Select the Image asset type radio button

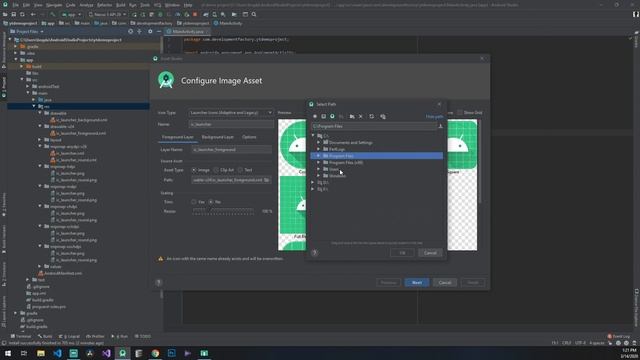point(194,170)
